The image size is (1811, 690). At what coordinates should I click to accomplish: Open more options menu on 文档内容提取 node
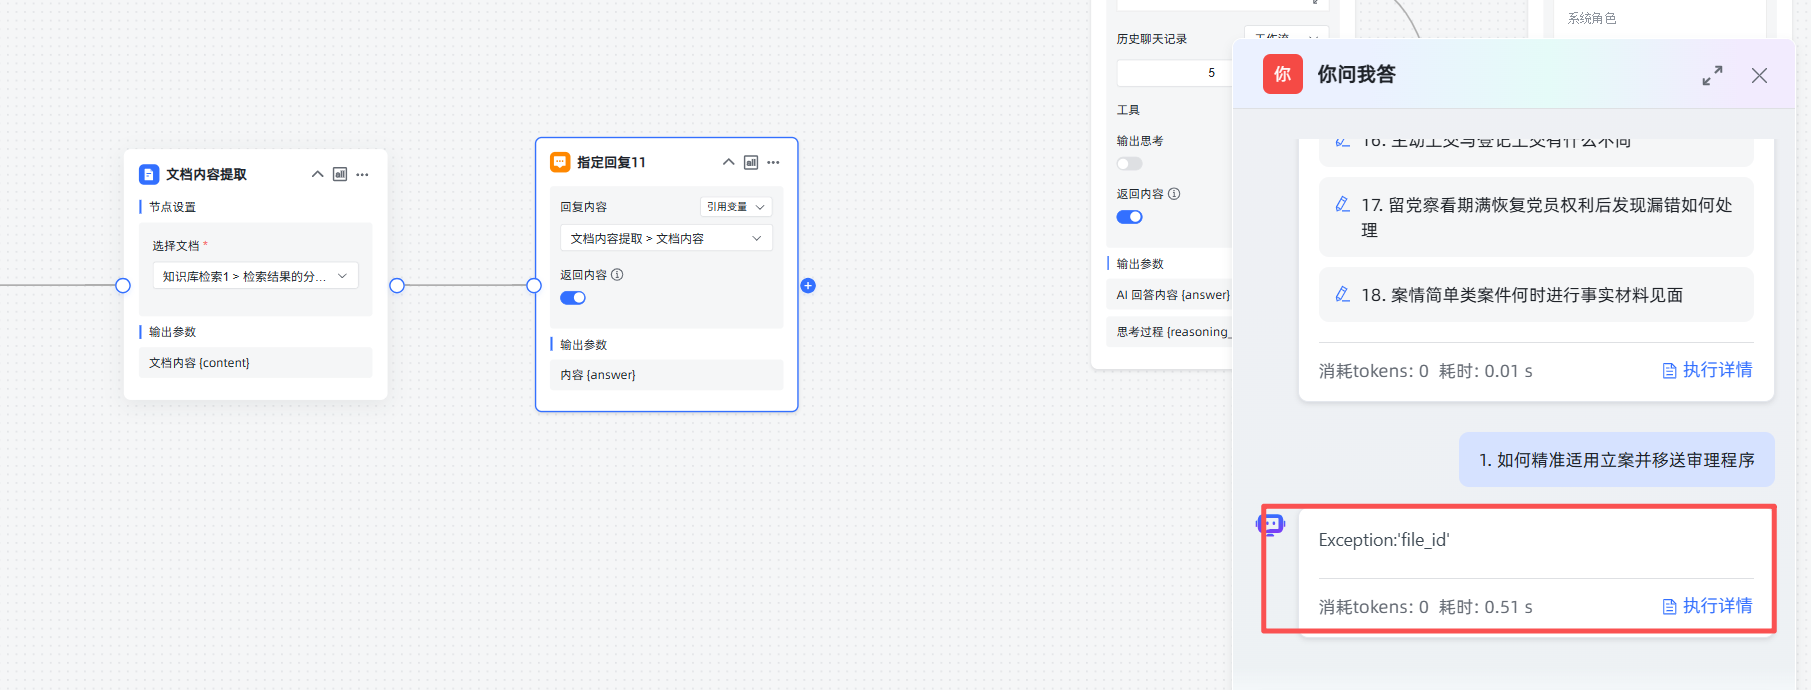[x=362, y=174]
